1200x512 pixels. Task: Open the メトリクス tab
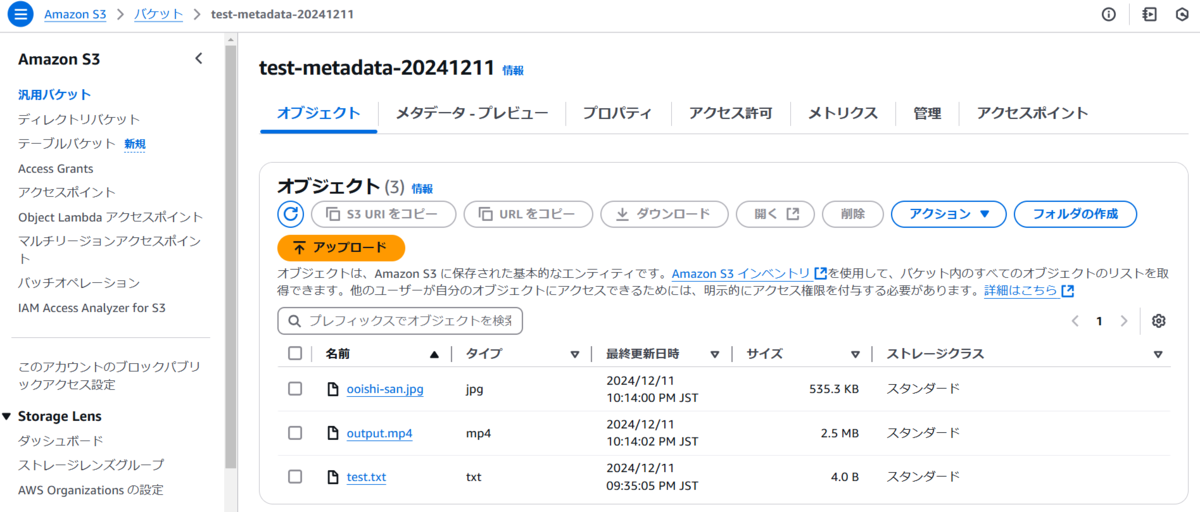coord(843,113)
